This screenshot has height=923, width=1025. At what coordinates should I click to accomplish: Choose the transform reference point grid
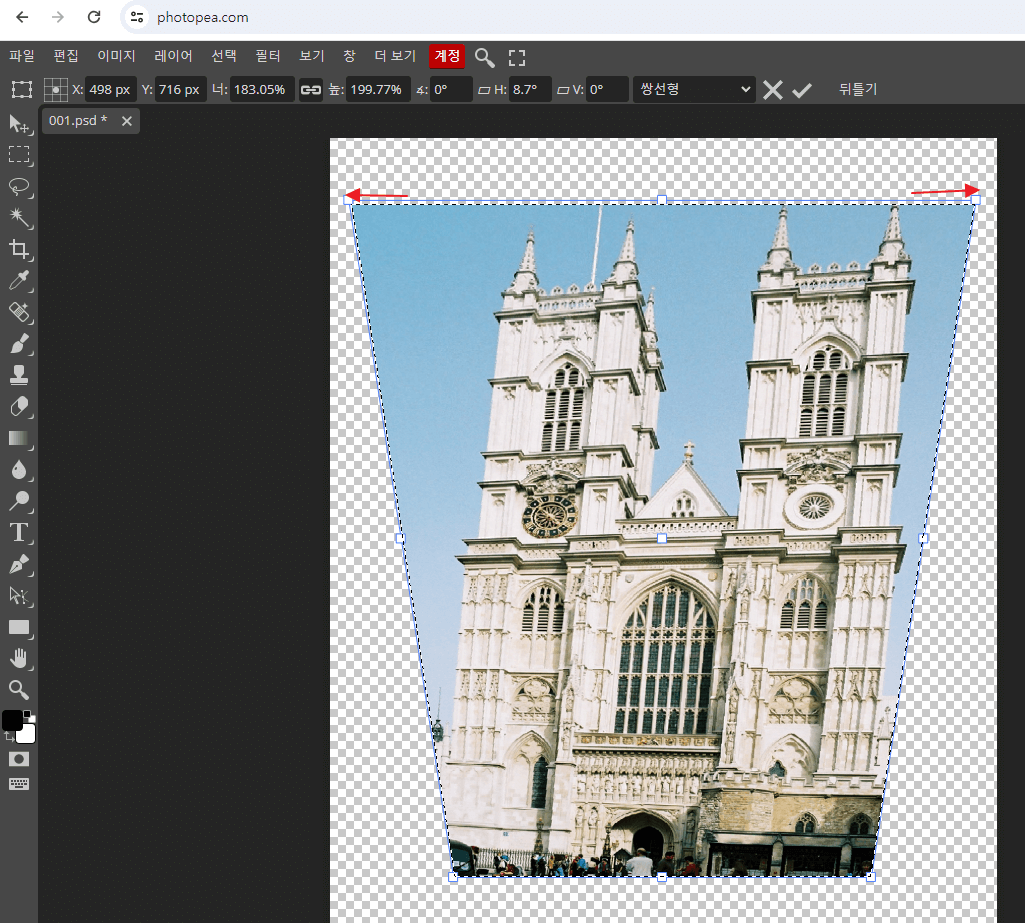pyautogui.click(x=56, y=90)
